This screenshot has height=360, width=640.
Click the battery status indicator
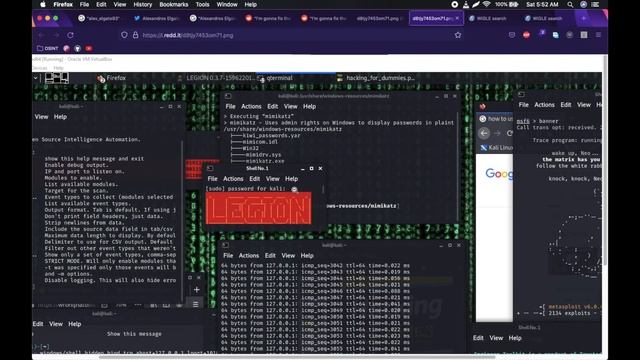coord(507,4)
